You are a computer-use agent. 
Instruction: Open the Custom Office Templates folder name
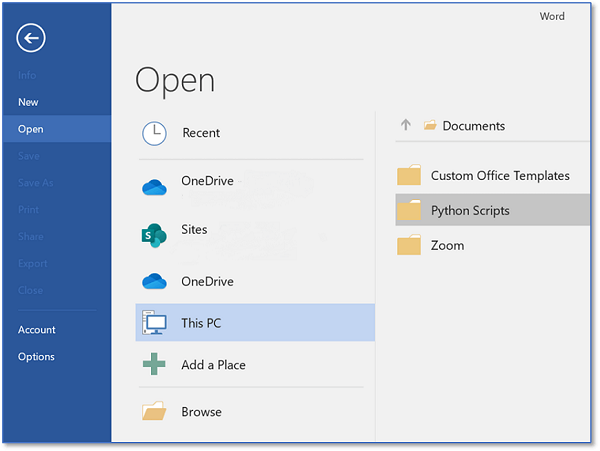[500, 176]
